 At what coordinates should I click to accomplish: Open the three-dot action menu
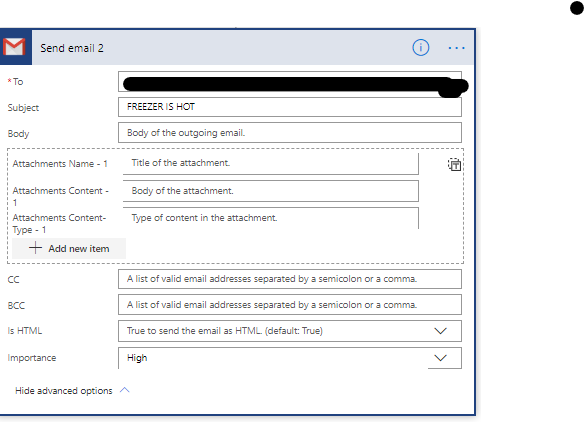pos(456,48)
